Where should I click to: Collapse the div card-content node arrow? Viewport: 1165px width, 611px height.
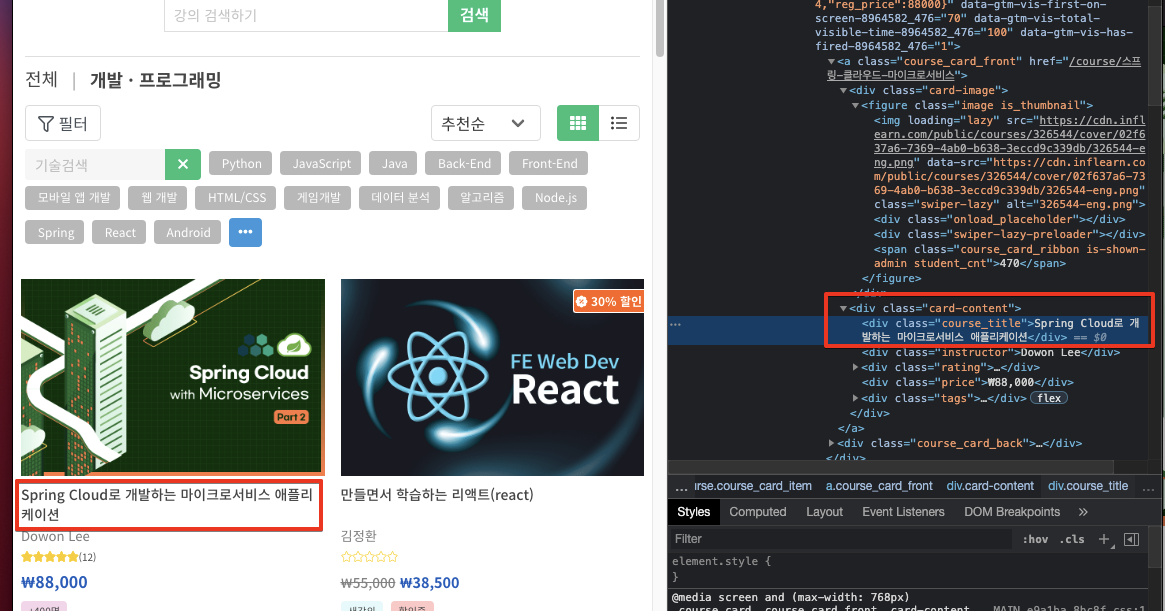coord(843,308)
